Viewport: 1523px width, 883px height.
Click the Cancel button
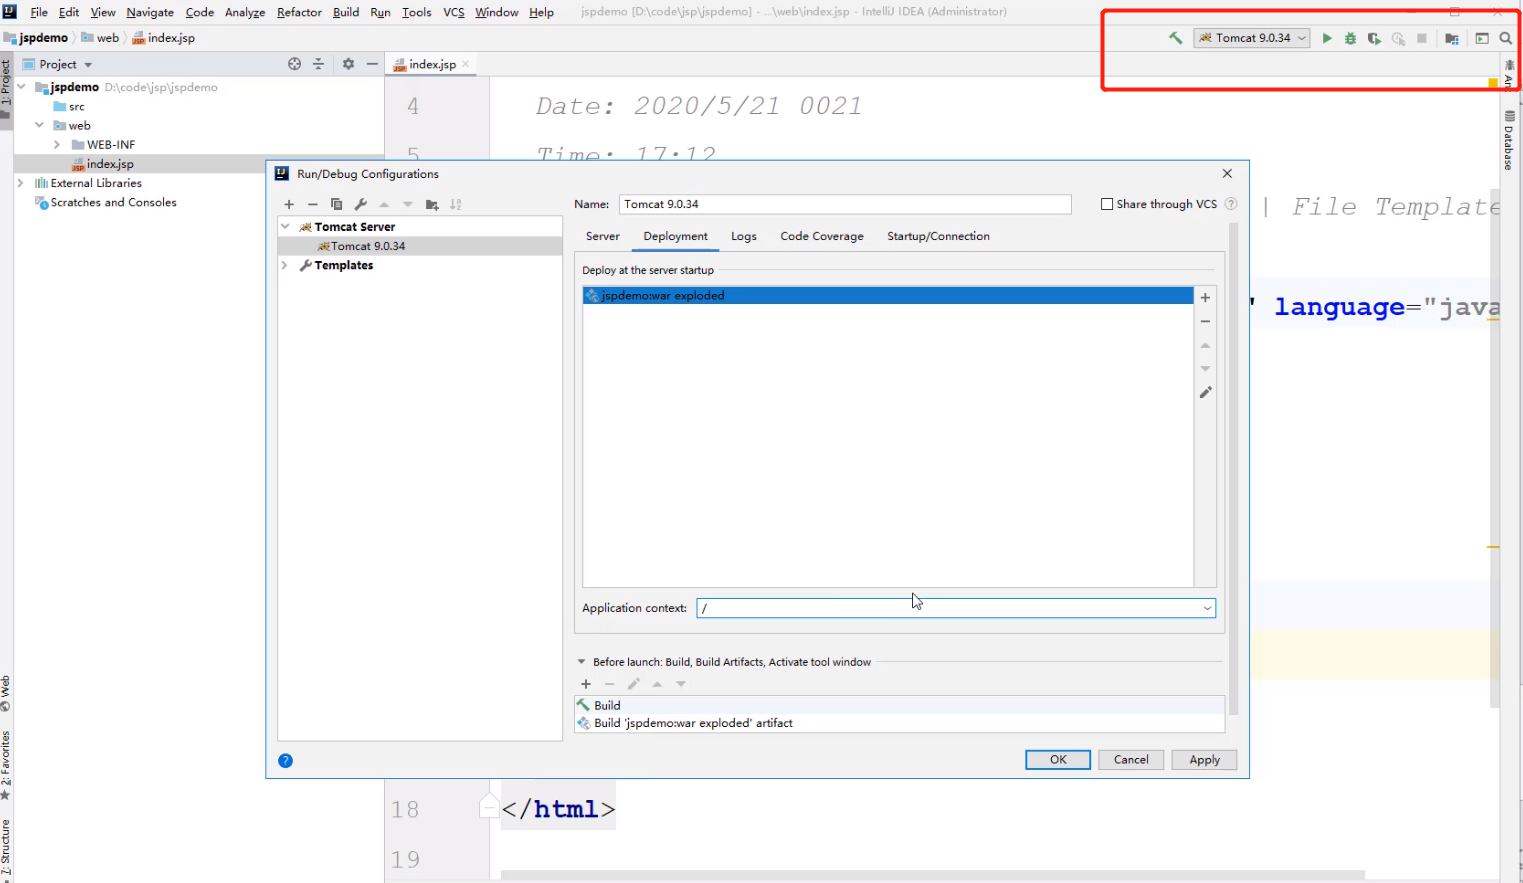click(1131, 760)
